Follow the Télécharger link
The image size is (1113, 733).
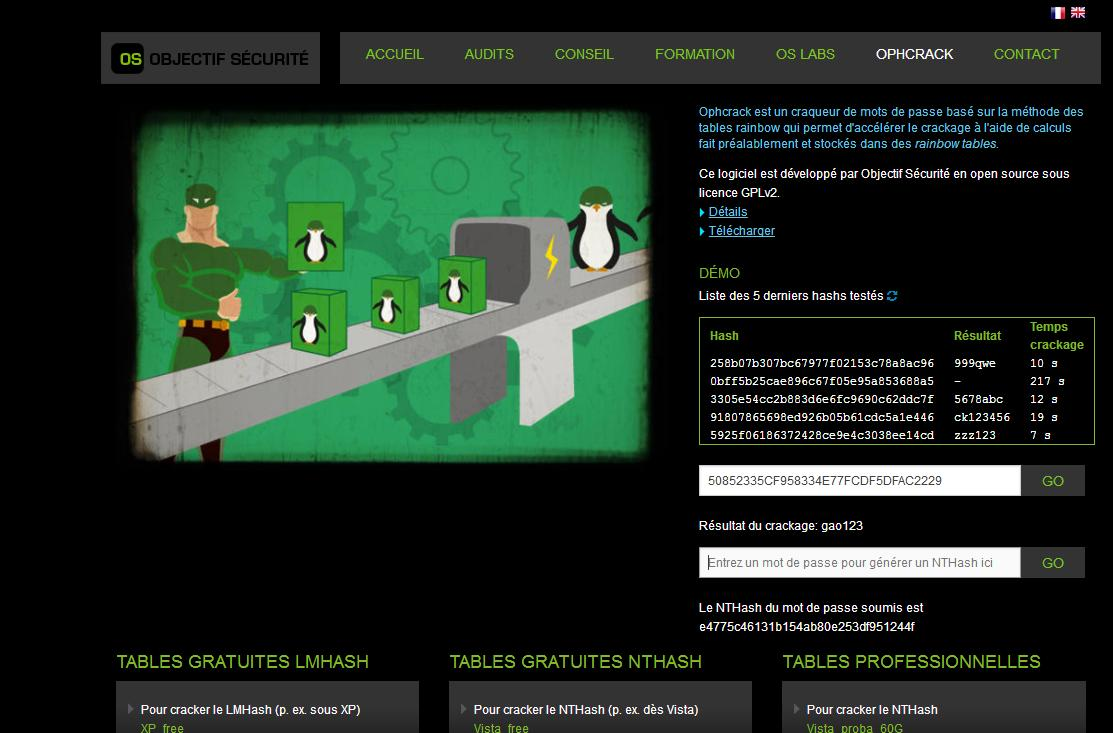741,231
